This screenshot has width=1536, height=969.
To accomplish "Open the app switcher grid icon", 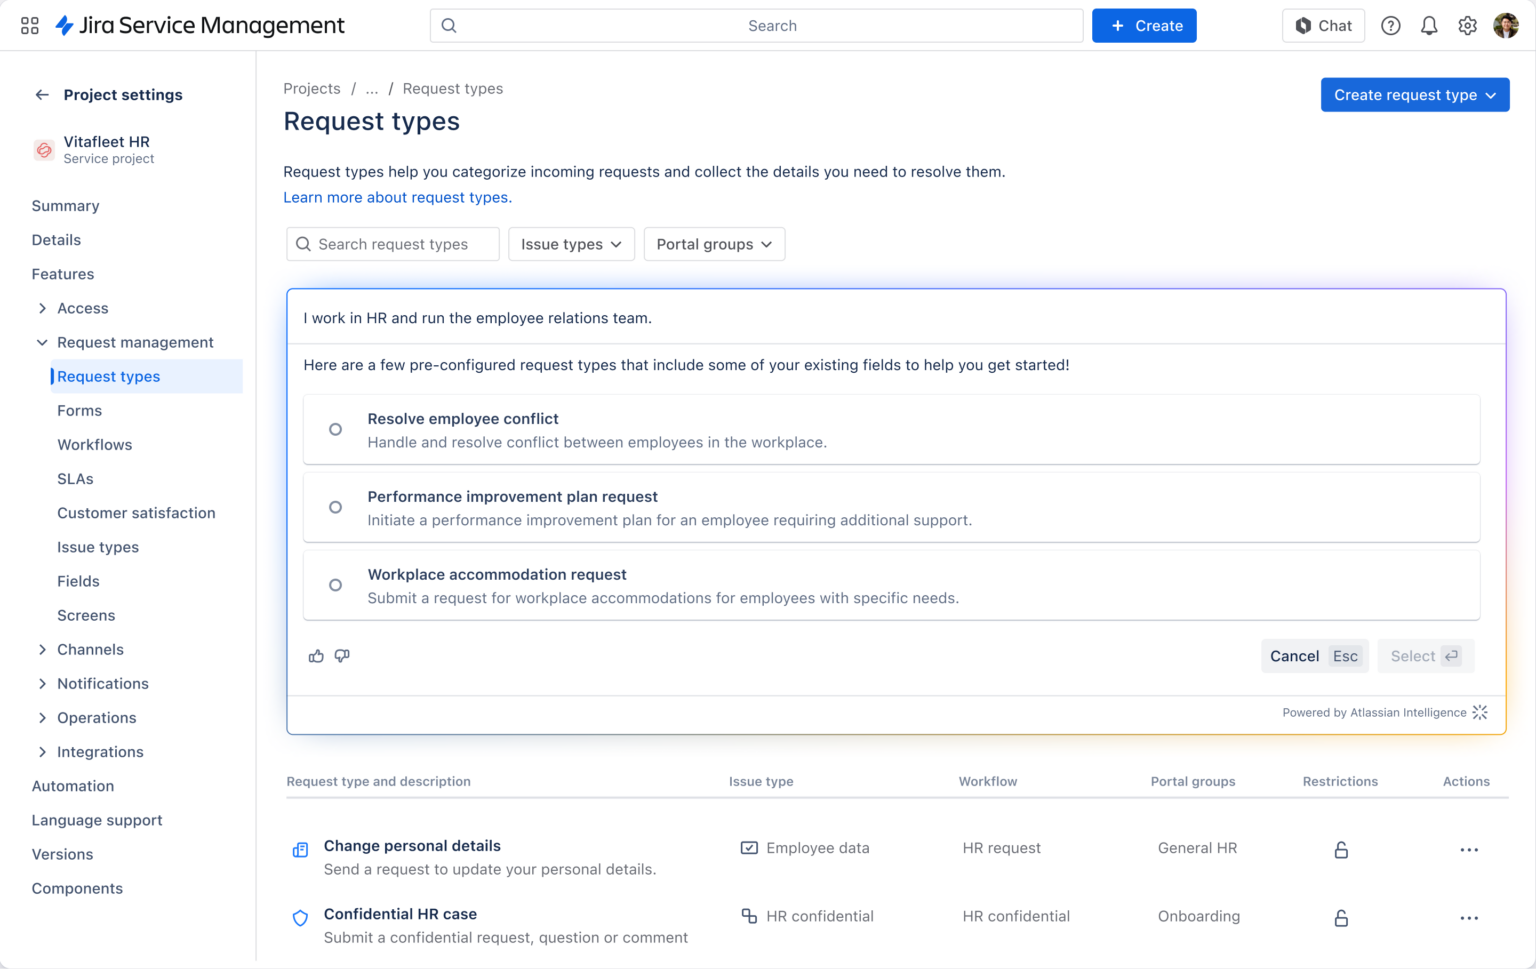I will coord(29,25).
